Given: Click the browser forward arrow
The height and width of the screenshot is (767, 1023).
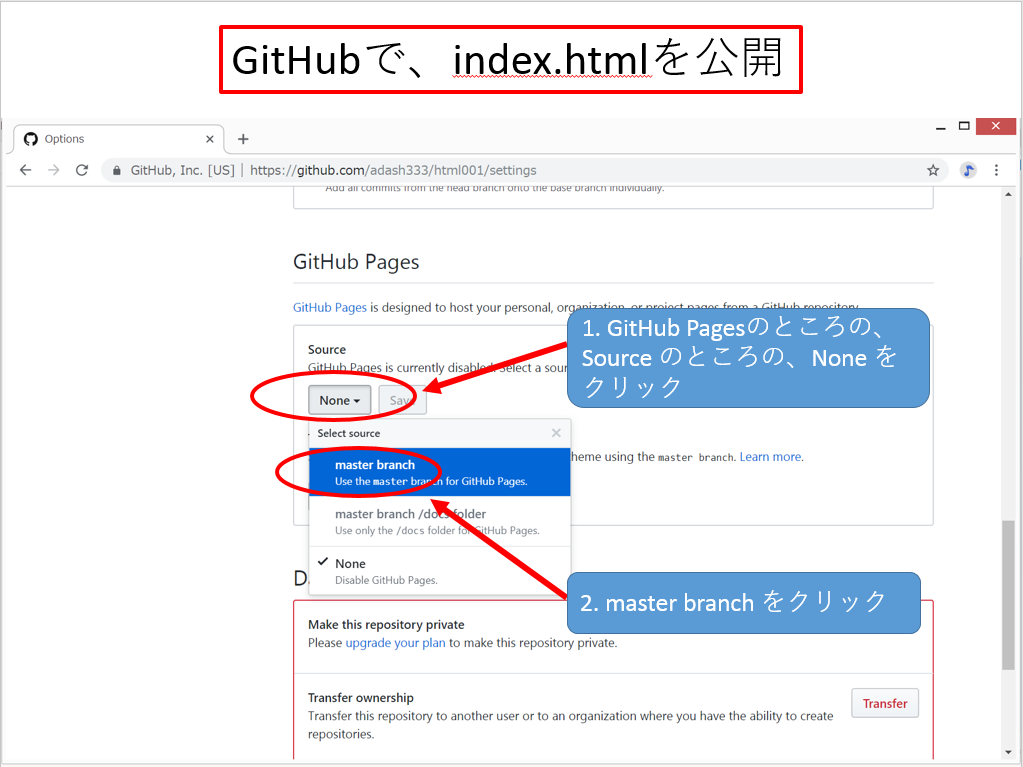Looking at the screenshot, I should pos(53,170).
